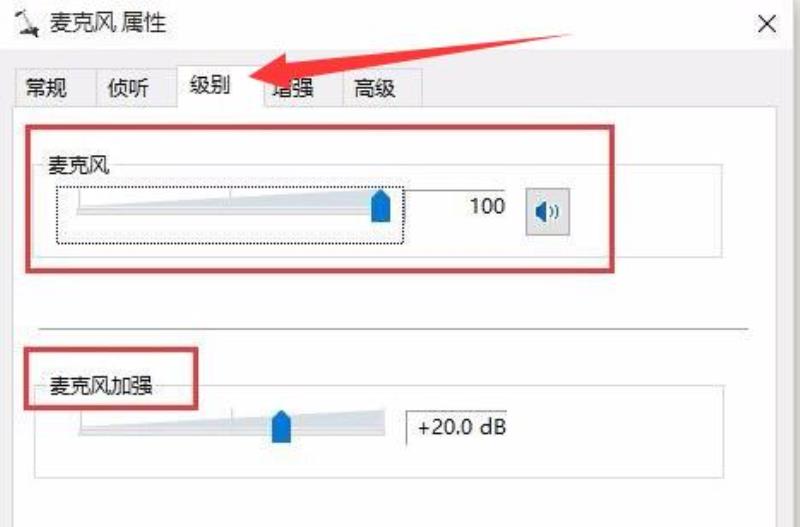Mute the microphone with the speaker button

[547, 212]
